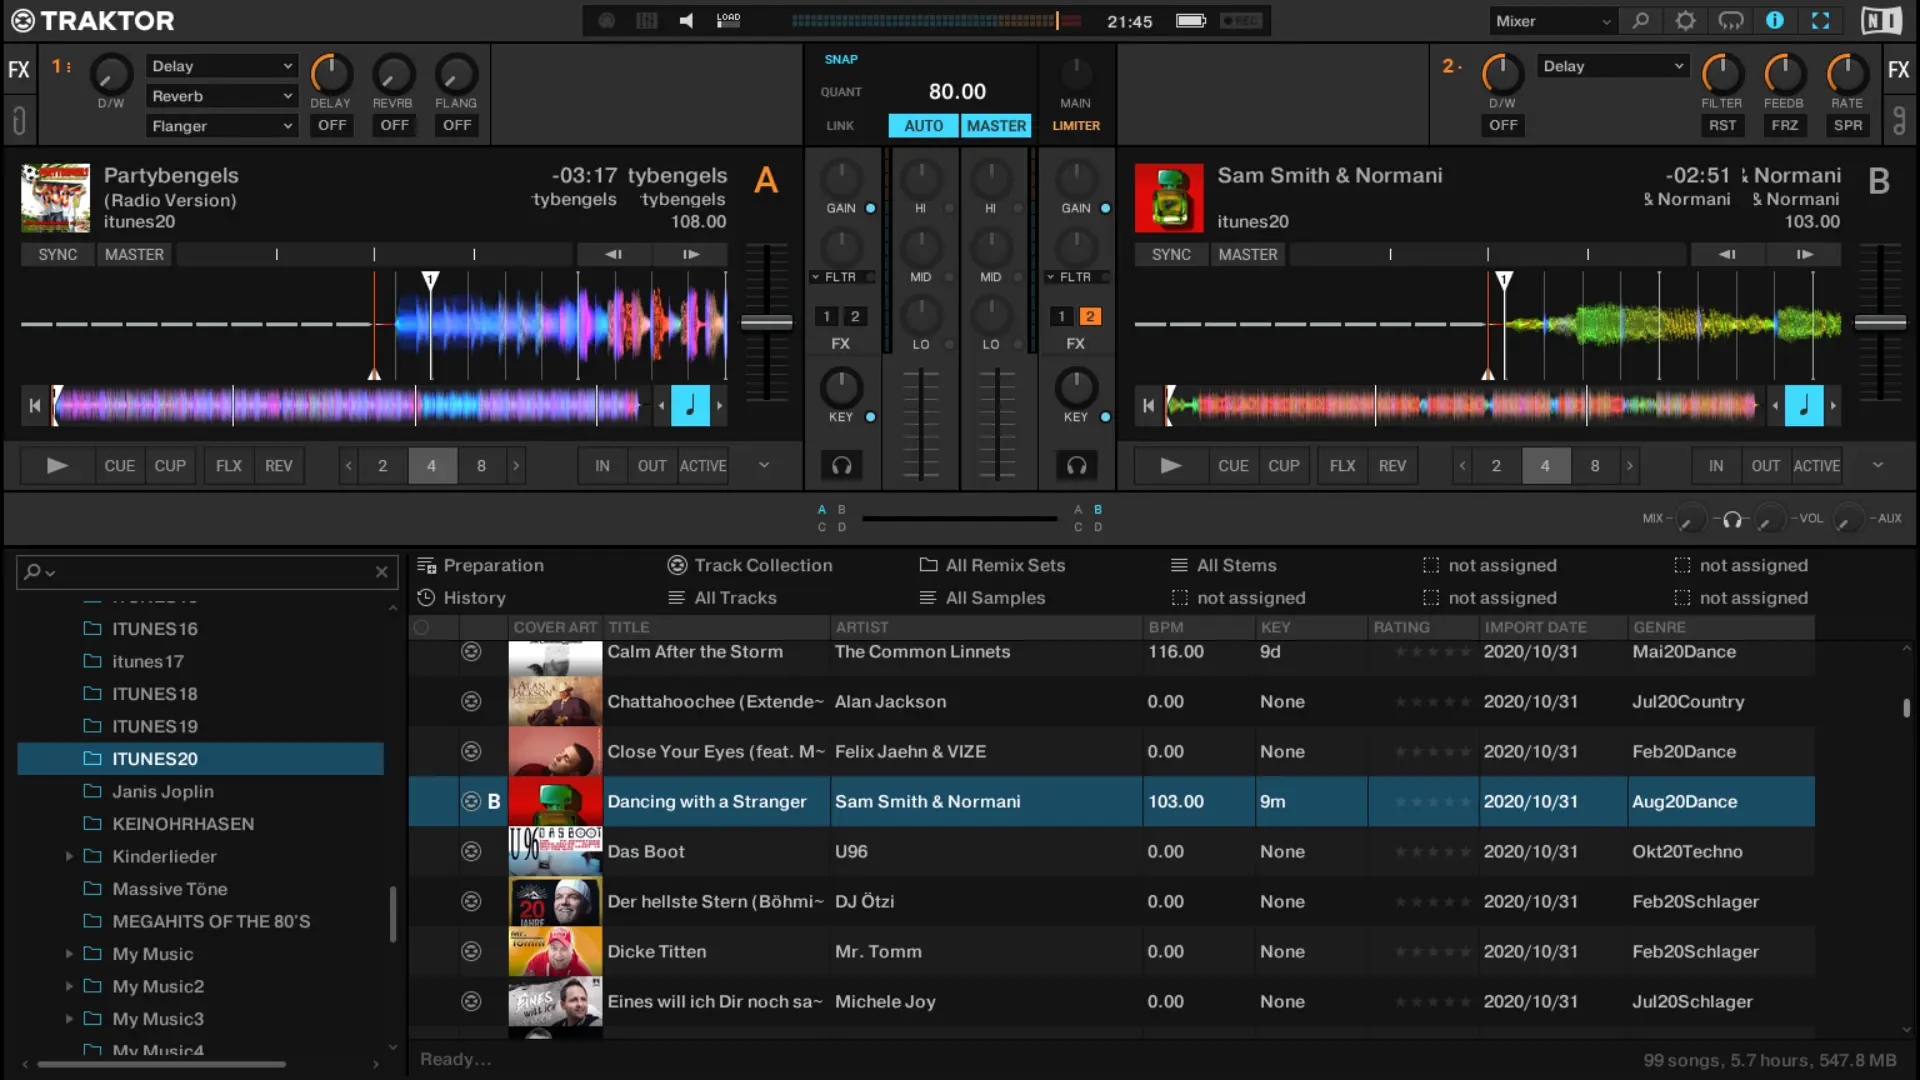The height and width of the screenshot is (1080, 1920).
Task: Set loop size 8 on deck B
Action: (x=1595, y=466)
